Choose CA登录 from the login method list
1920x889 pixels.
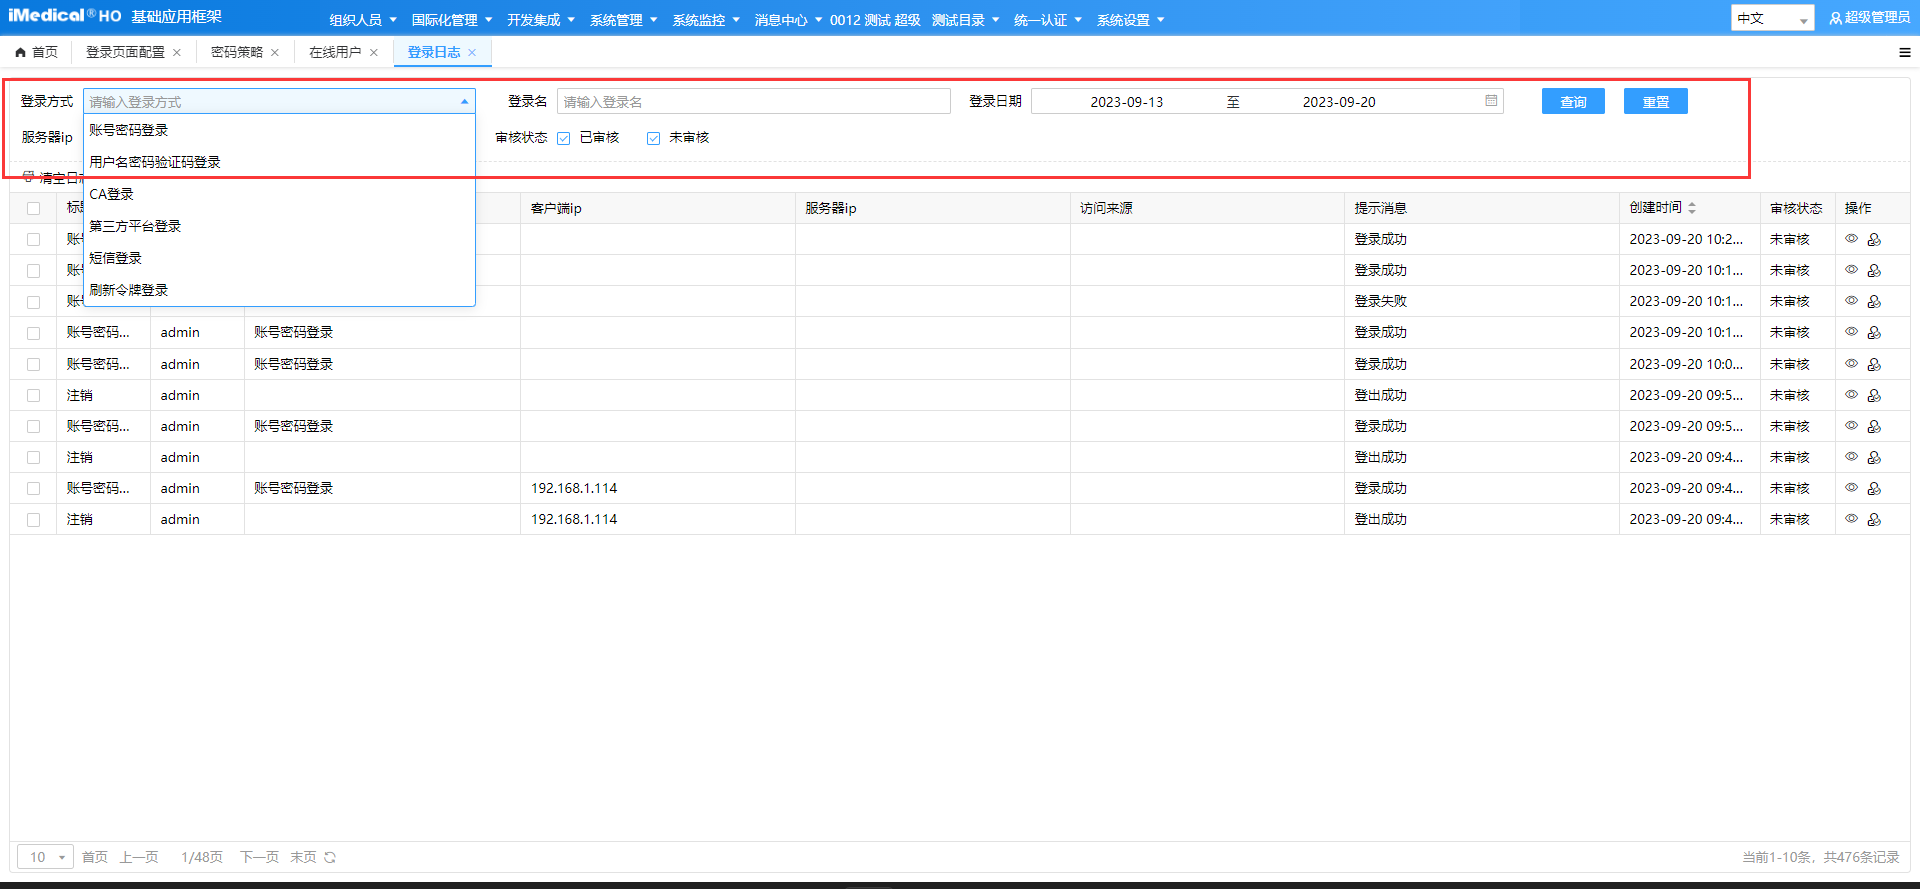(111, 194)
